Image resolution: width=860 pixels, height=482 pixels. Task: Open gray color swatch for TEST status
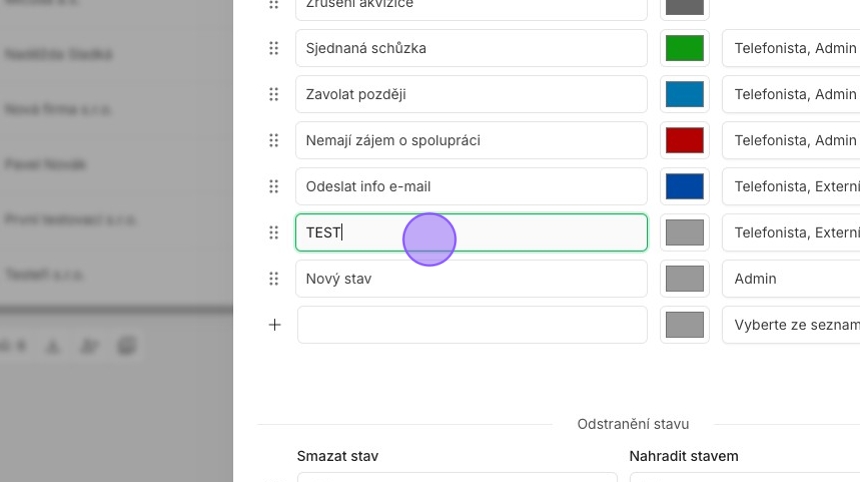pyautogui.click(x=685, y=233)
